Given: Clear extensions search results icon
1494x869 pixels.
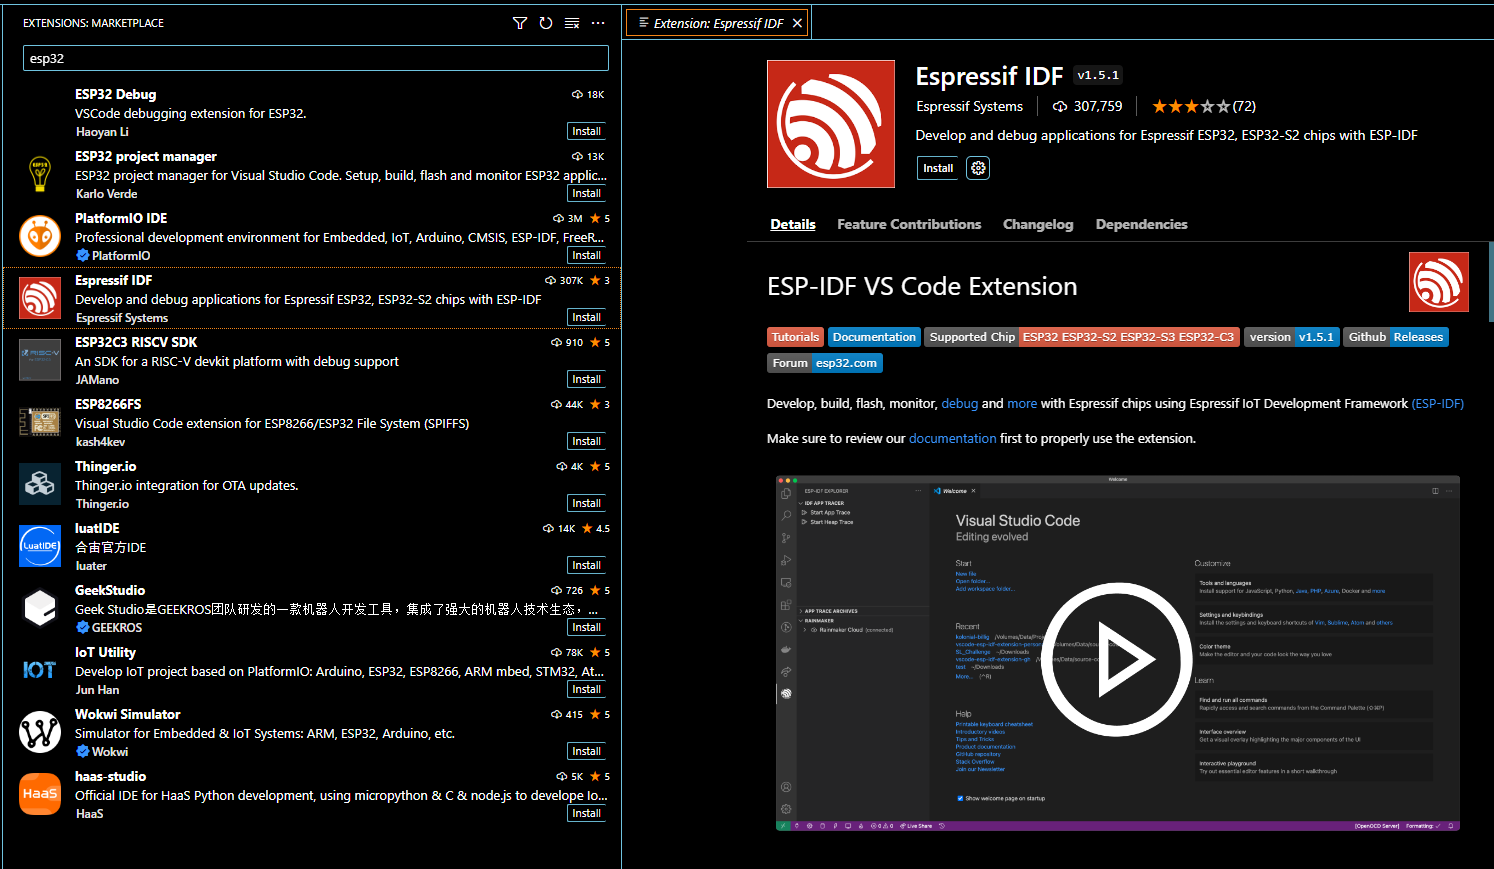Looking at the screenshot, I should click(572, 23).
